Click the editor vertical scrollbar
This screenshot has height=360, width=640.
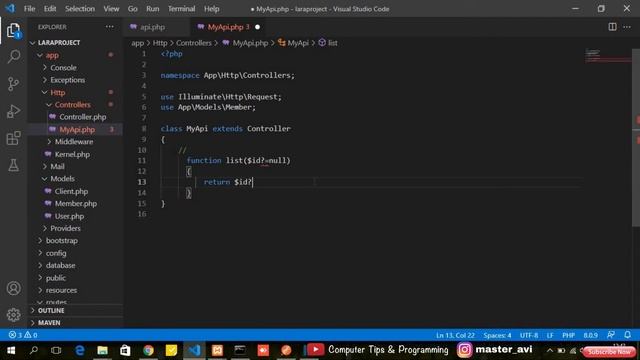click(636, 137)
